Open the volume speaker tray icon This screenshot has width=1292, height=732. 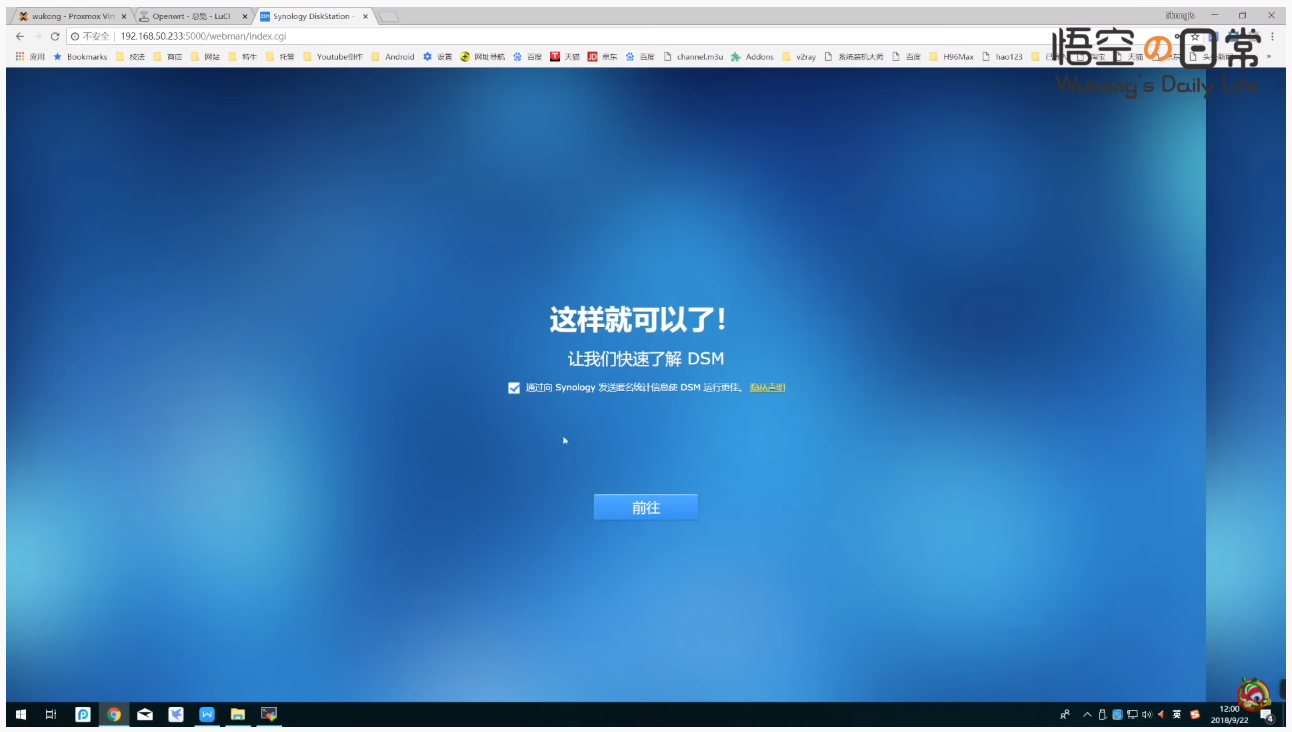[x=1146, y=714]
